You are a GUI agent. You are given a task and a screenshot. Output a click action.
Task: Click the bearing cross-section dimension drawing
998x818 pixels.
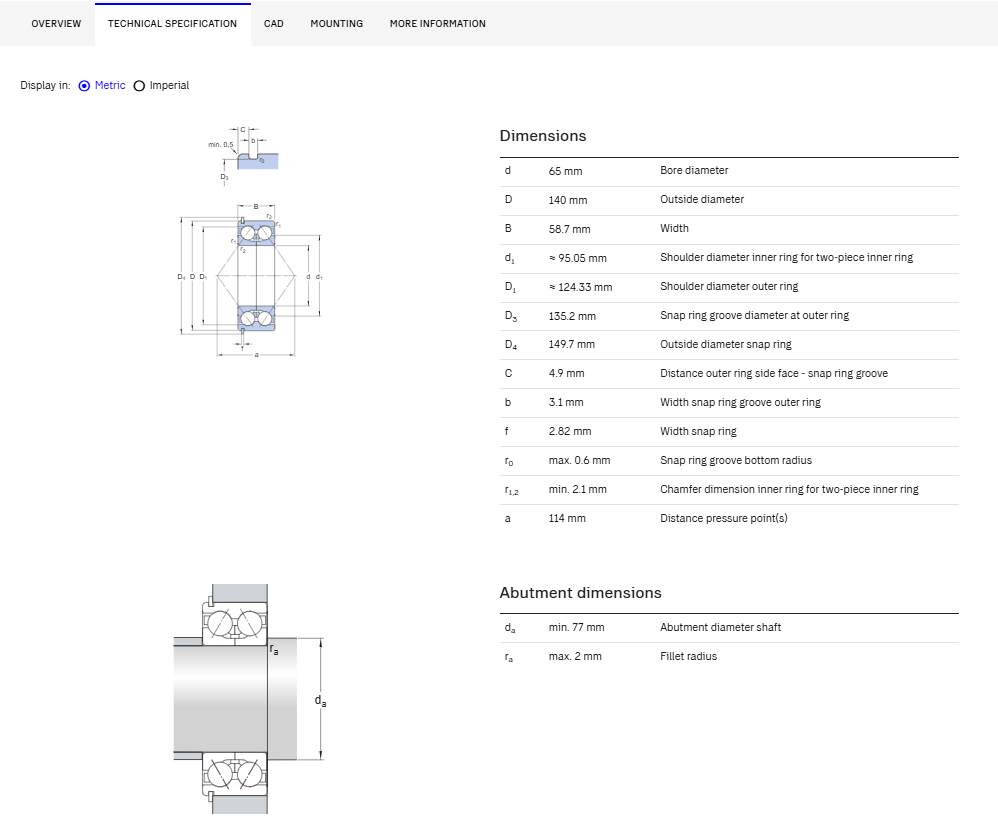250,280
